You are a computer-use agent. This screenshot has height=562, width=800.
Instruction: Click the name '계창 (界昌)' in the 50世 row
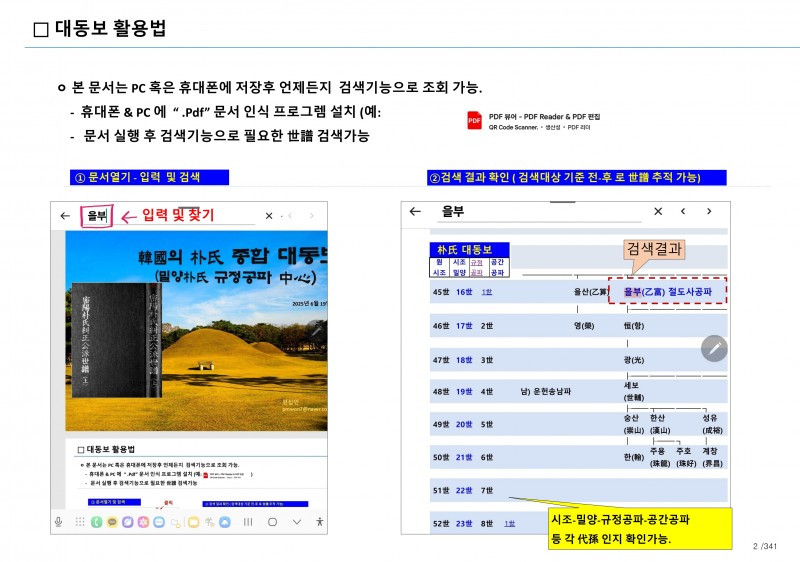pos(712,457)
